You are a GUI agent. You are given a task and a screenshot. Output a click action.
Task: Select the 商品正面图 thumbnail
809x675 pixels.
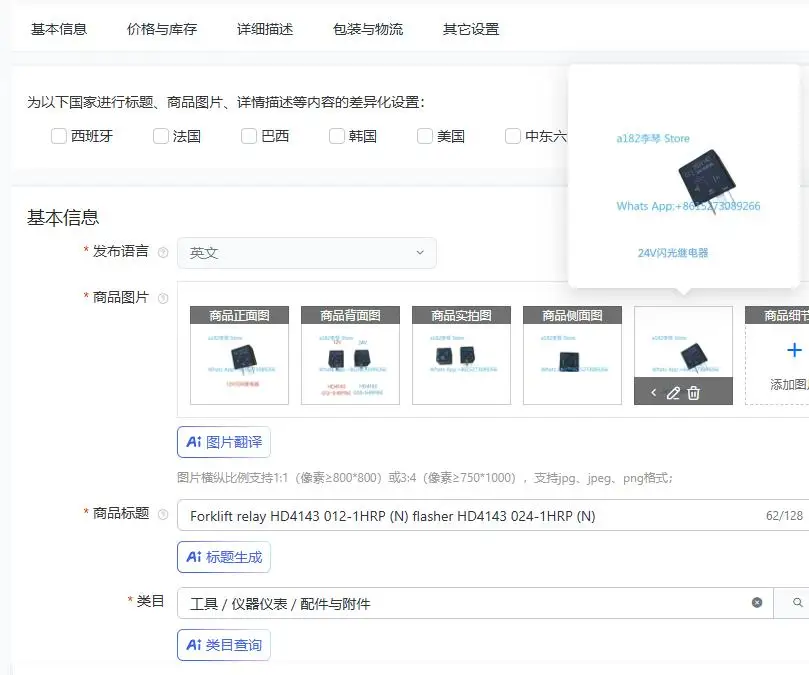coord(239,356)
